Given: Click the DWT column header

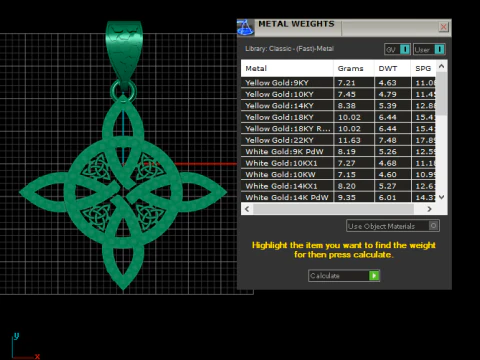Looking at the screenshot, I should pyautogui.click(x=392, y=69).
